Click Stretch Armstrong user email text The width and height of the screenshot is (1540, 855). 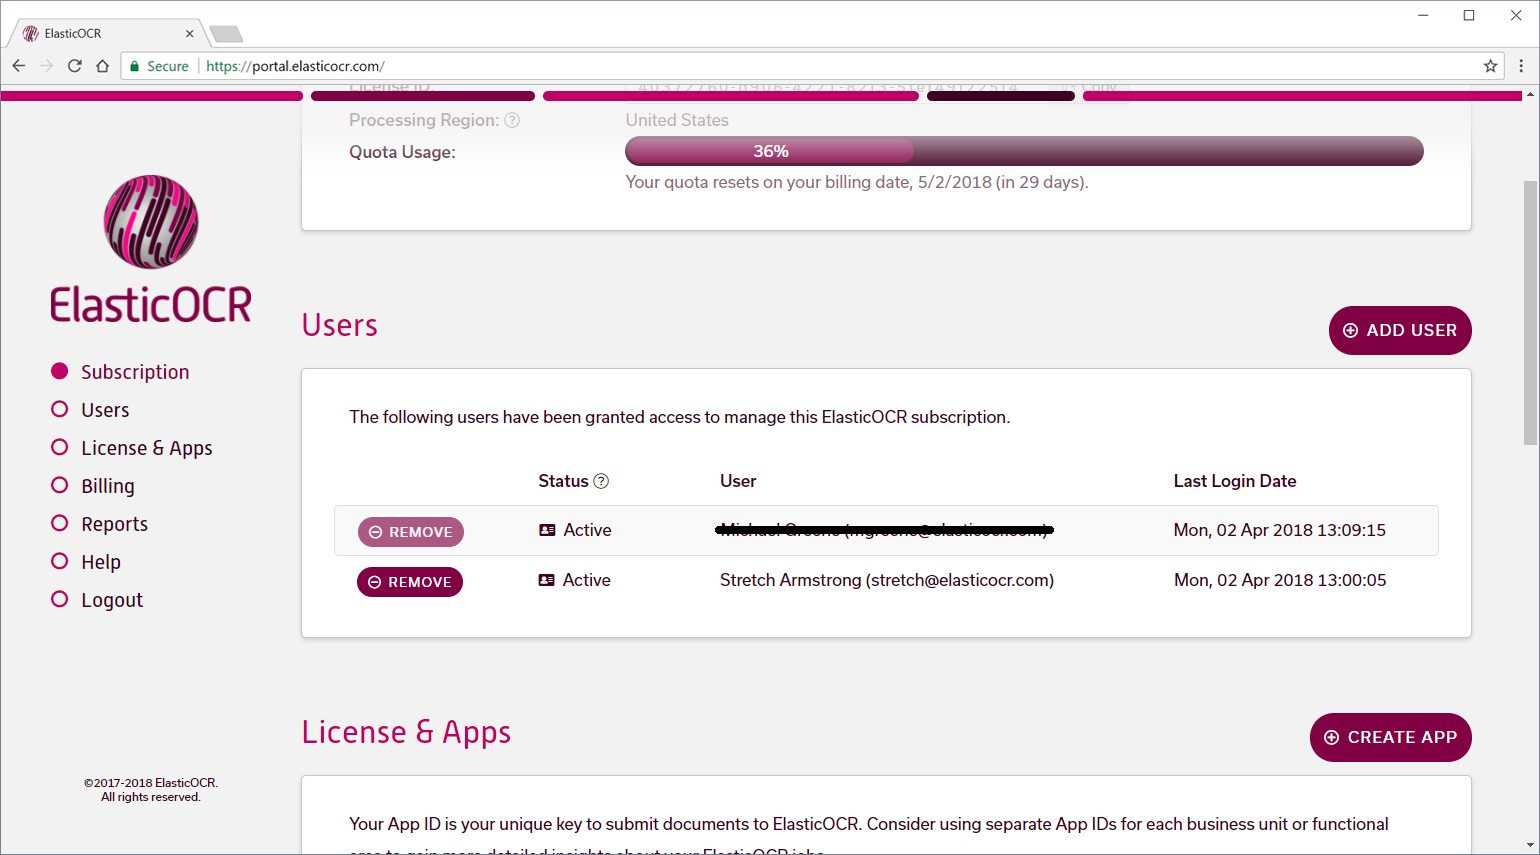click(887, 580)
